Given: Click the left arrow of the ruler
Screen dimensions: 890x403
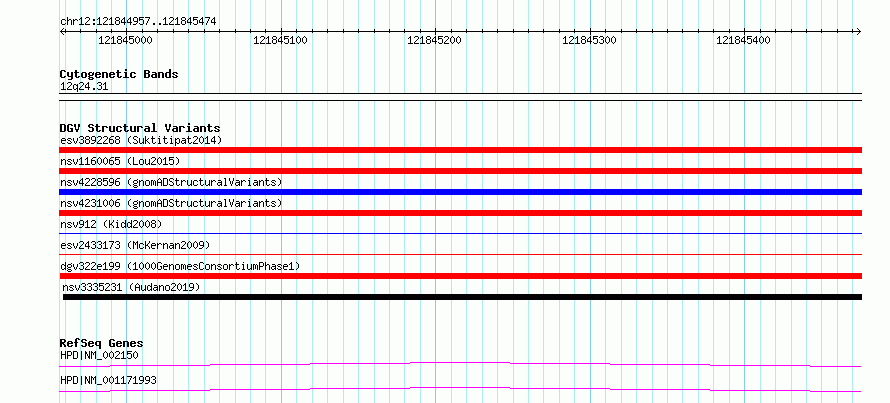Looking at the screenshot, I should [62, 31].
